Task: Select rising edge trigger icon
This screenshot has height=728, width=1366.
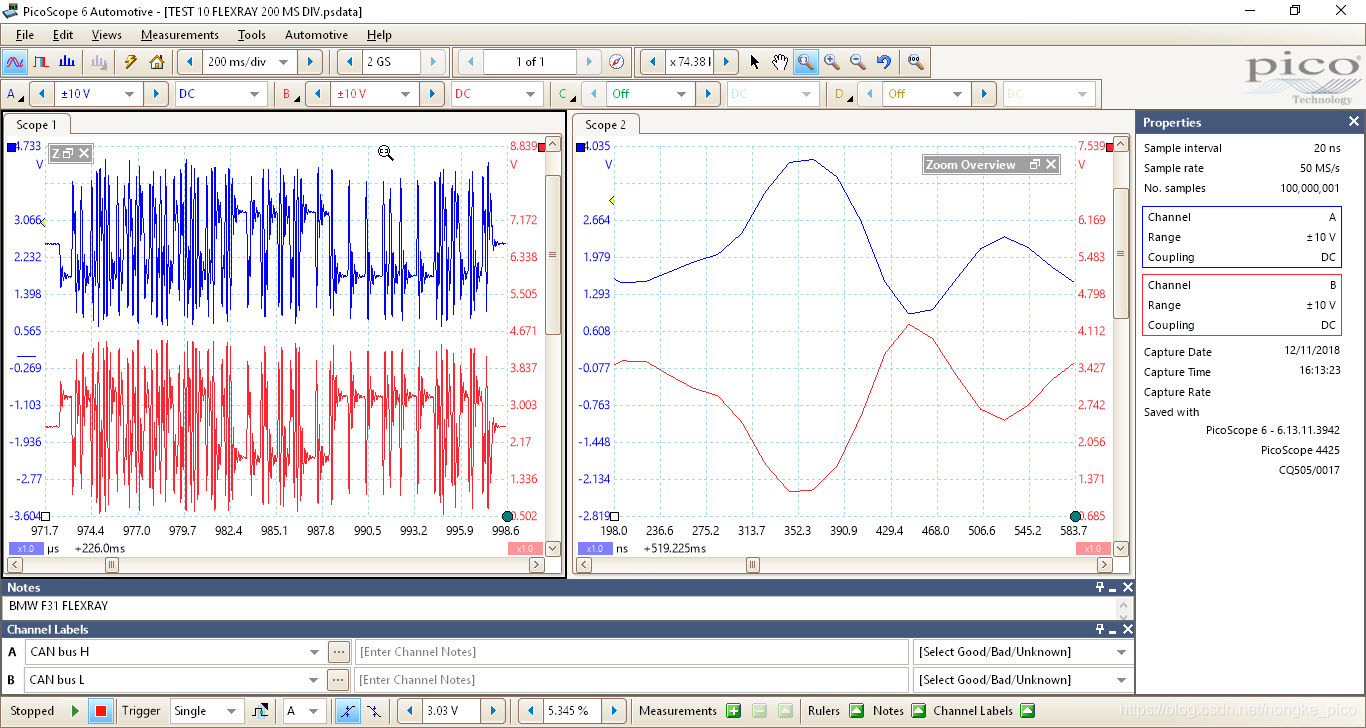Action: pyautogui.click(x=347, y=711)
